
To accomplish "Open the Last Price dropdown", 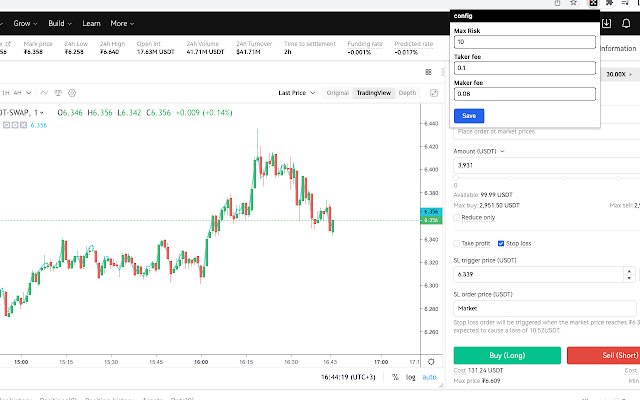I will (x=297, y=93).
